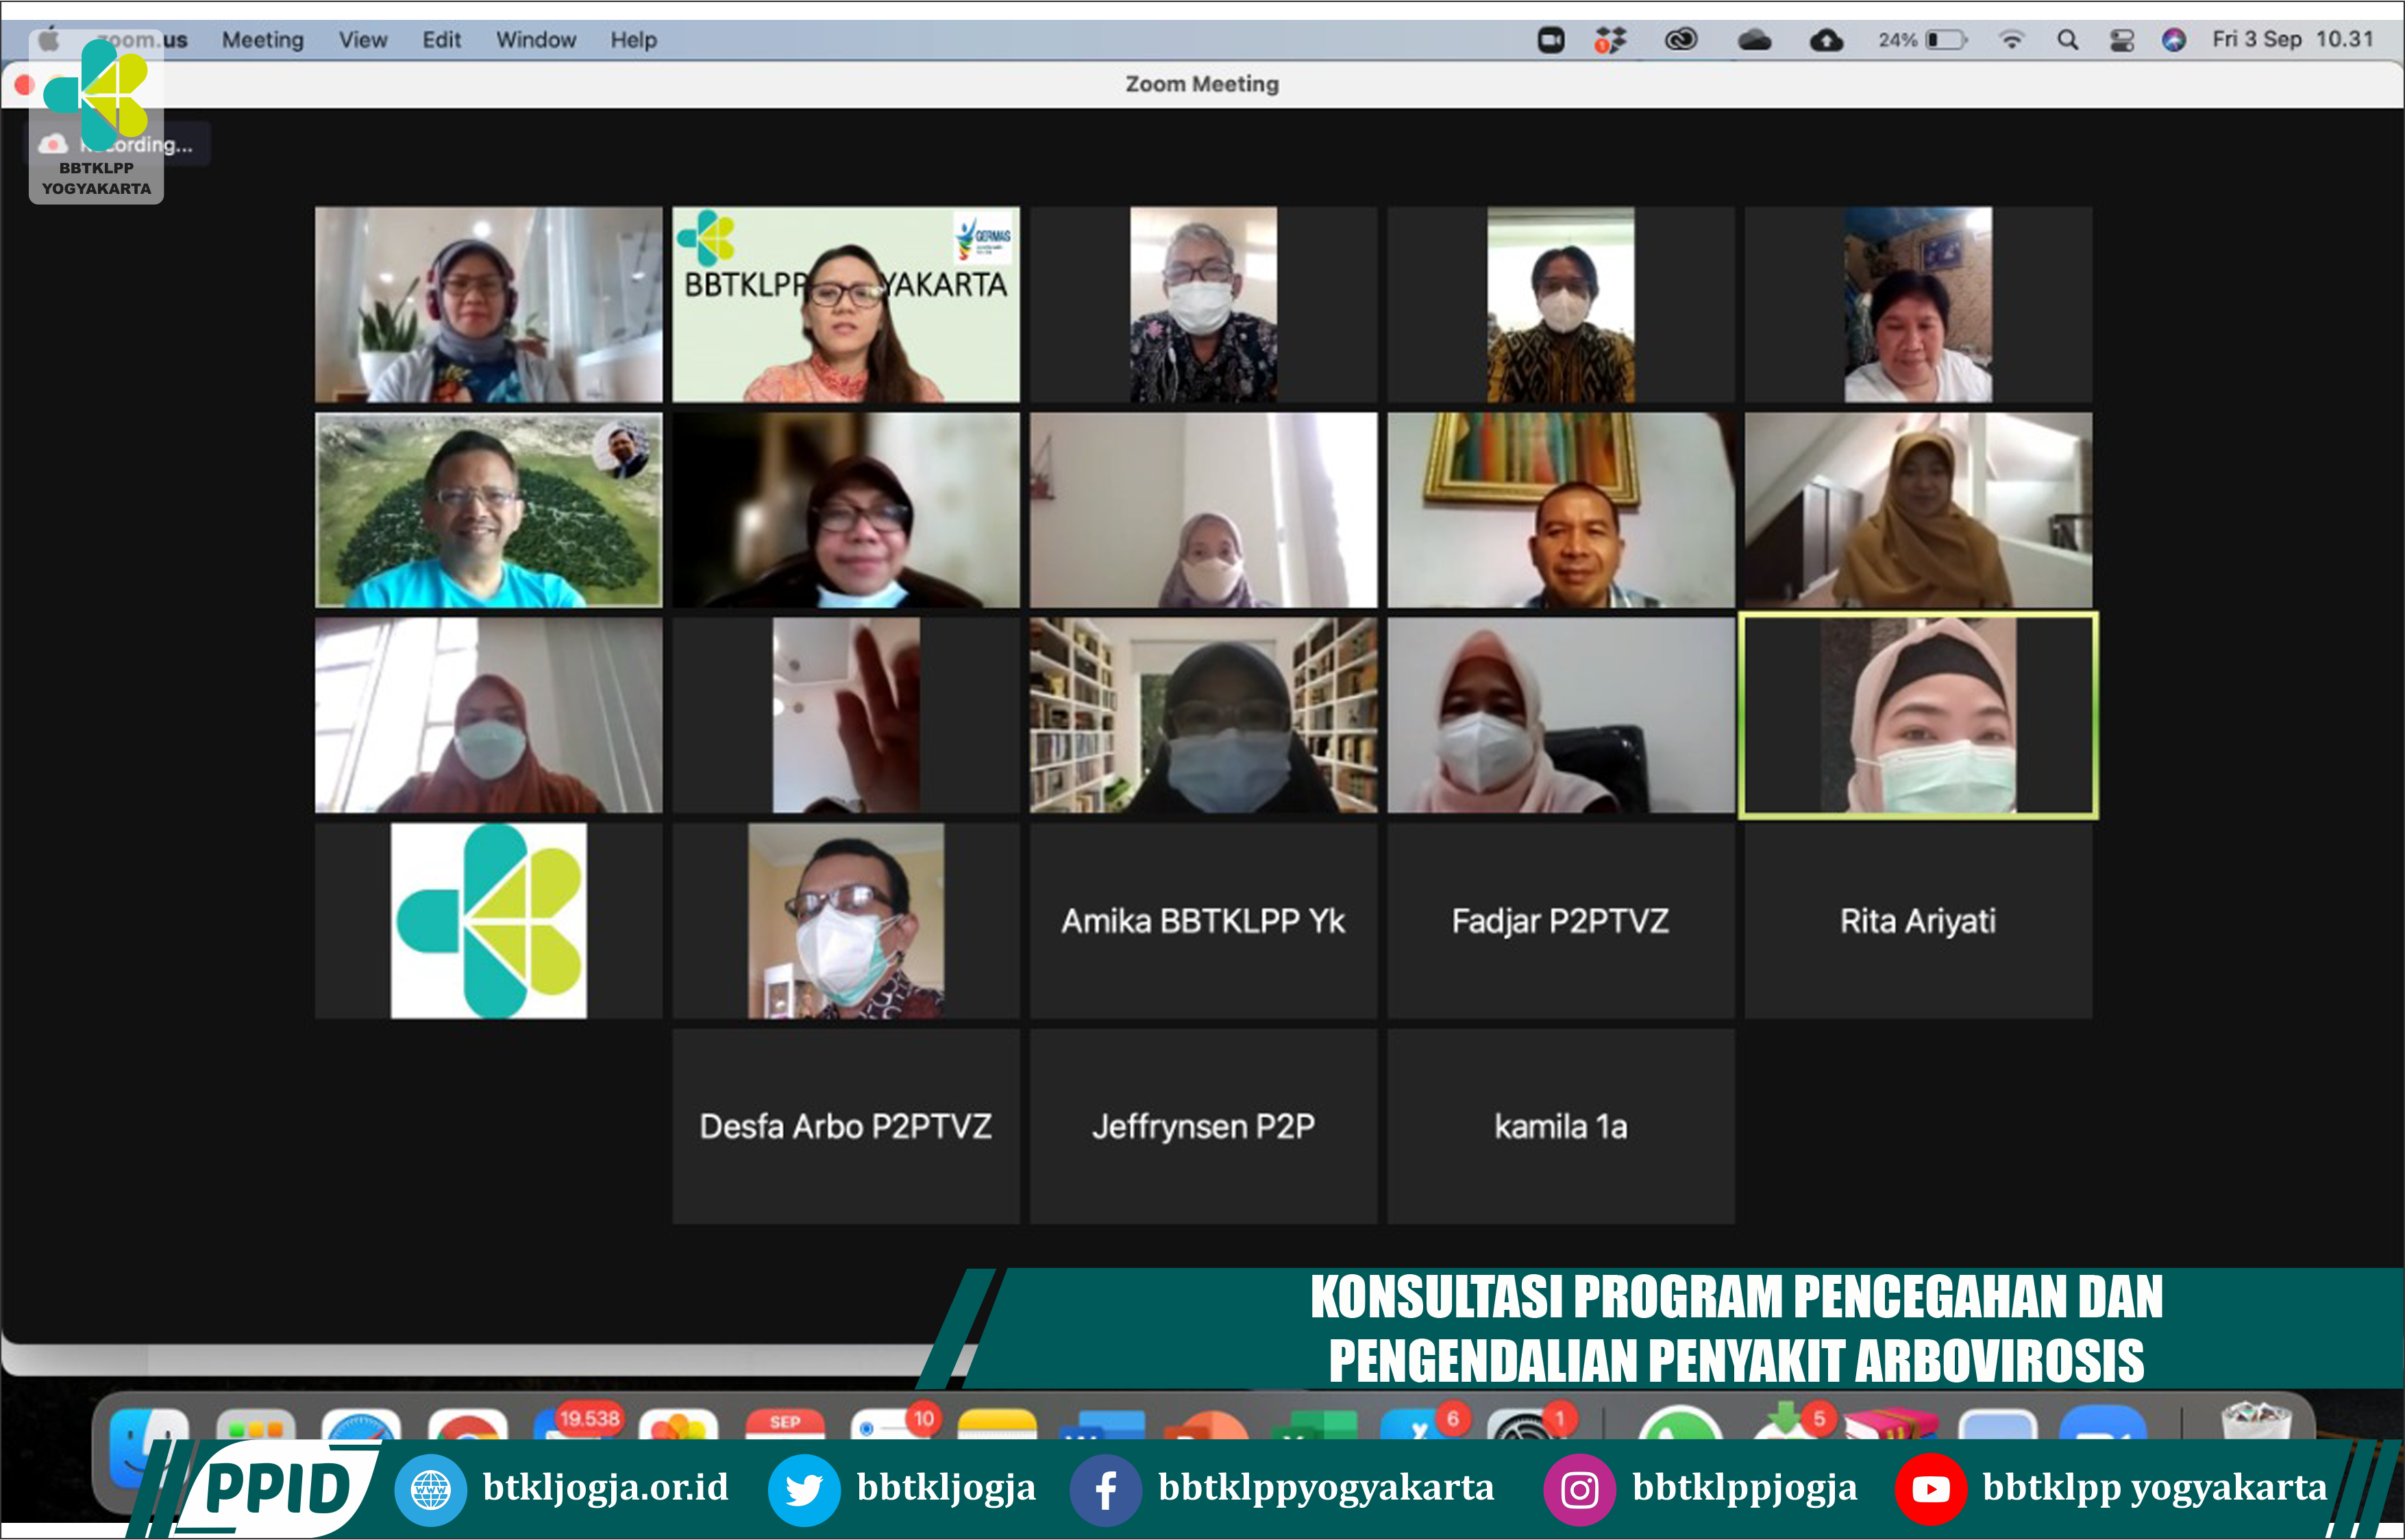The image size is (2405, 1540).
Task: Click man in front of framed painting
Action: (x=1560, y=510)
